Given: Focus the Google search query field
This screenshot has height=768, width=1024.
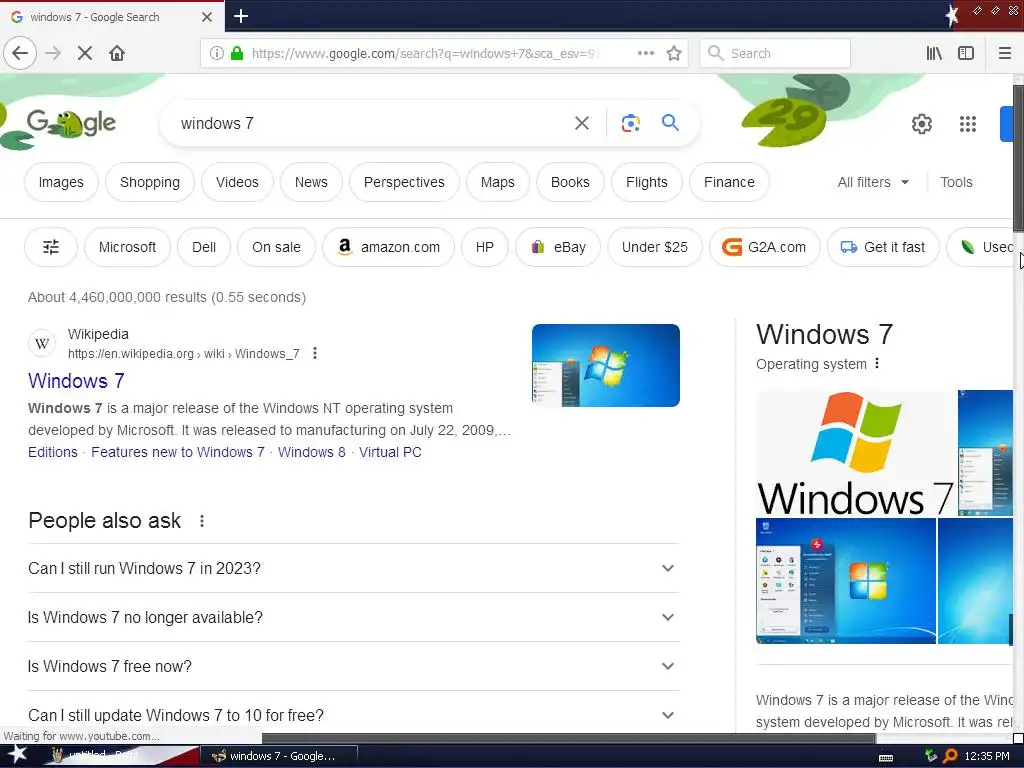Looking at the screenshot, I should pos(372,123).
